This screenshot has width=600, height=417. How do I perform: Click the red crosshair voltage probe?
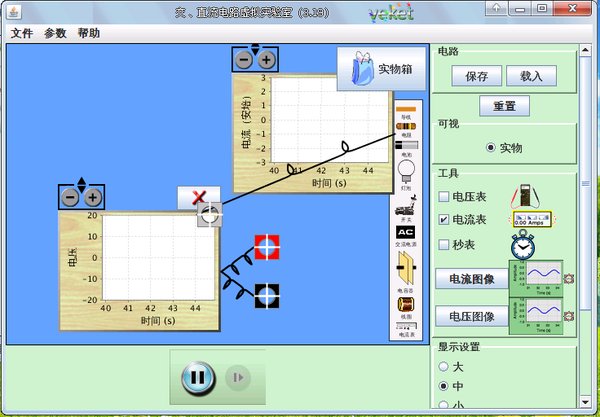click(267, 247)
